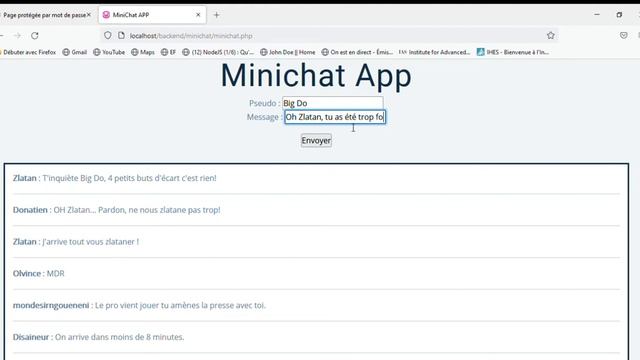Click the Message input field
640x360 pixels.
coord(335,117)
